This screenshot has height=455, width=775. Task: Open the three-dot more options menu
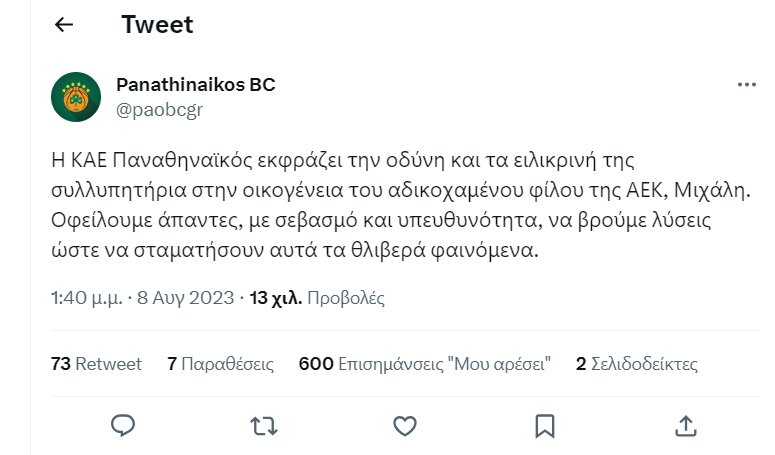click(746, 85)
